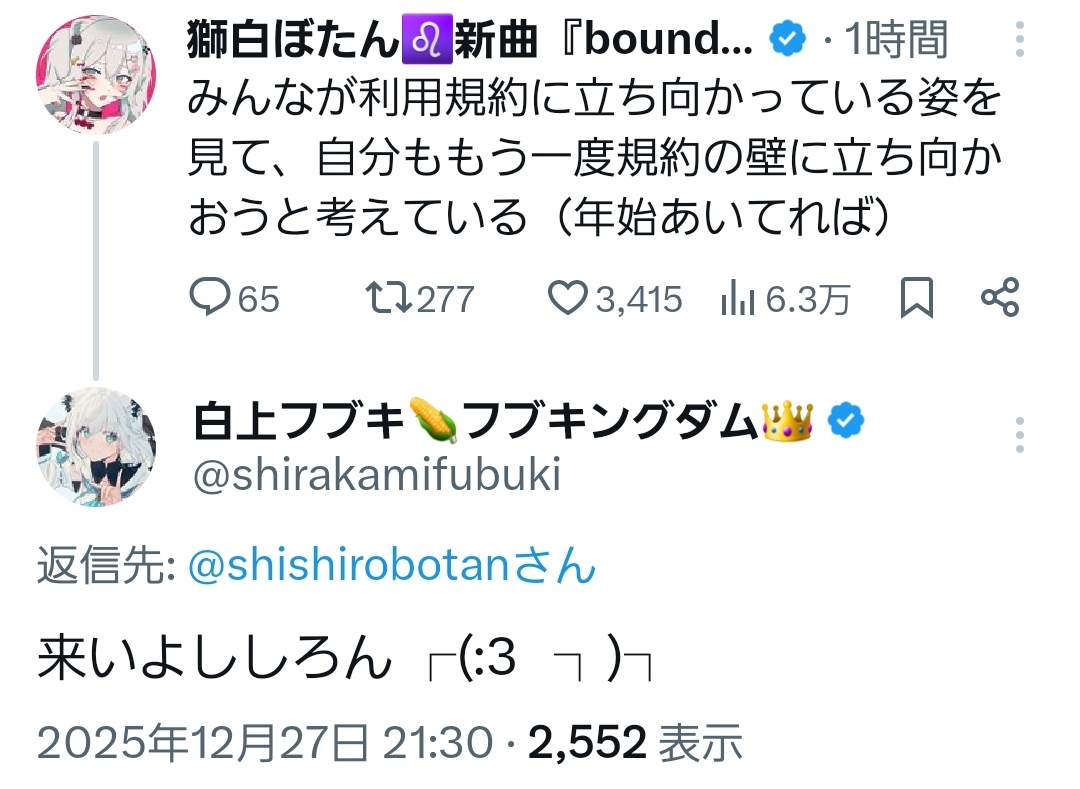Click the 2025年12月27日 21:30 timestamp
The image size is (1080, 789).
pos(264,742)
